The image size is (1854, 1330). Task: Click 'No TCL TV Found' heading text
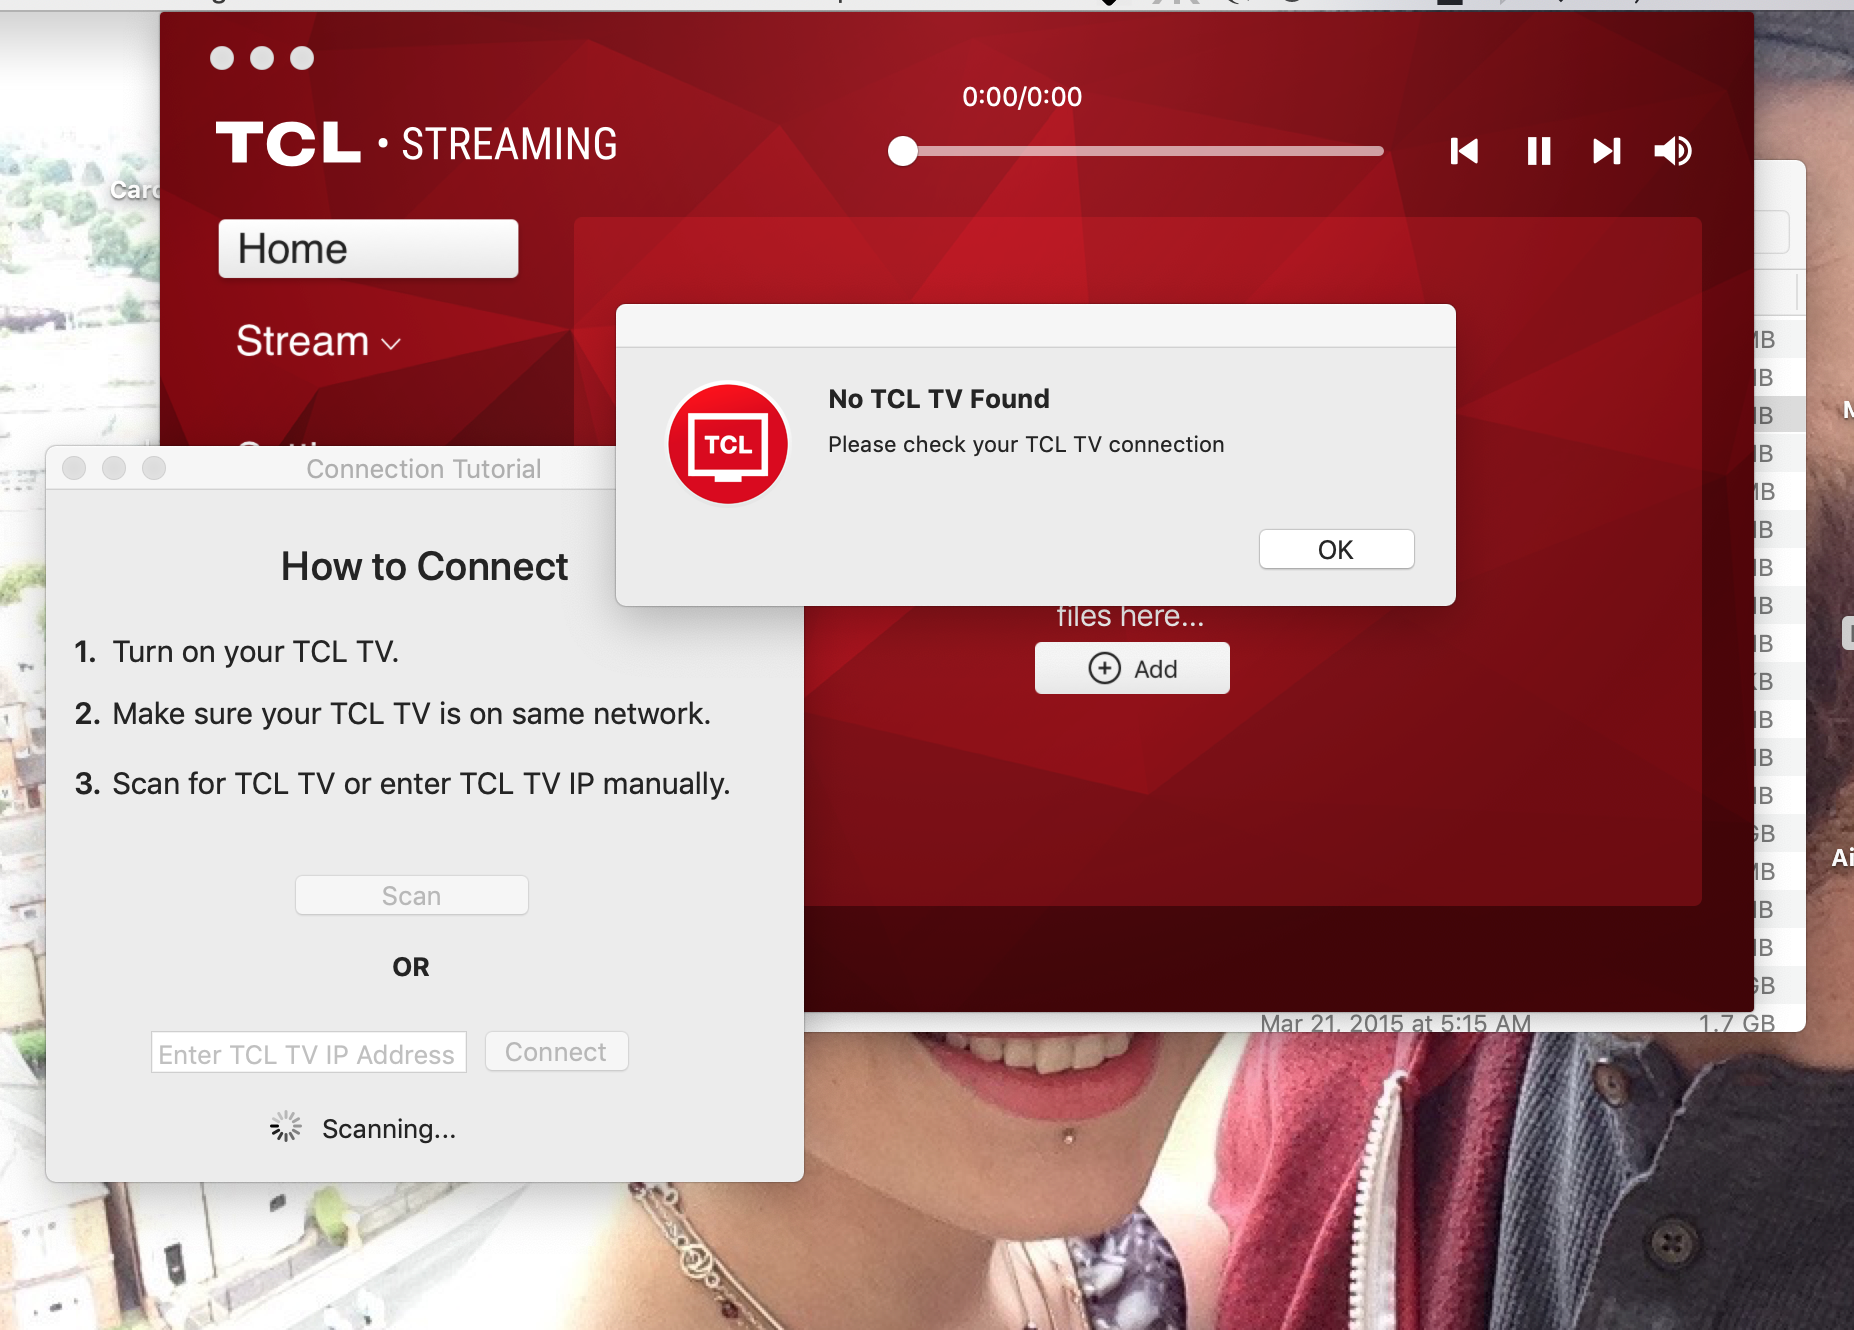[x=939, y=399]
